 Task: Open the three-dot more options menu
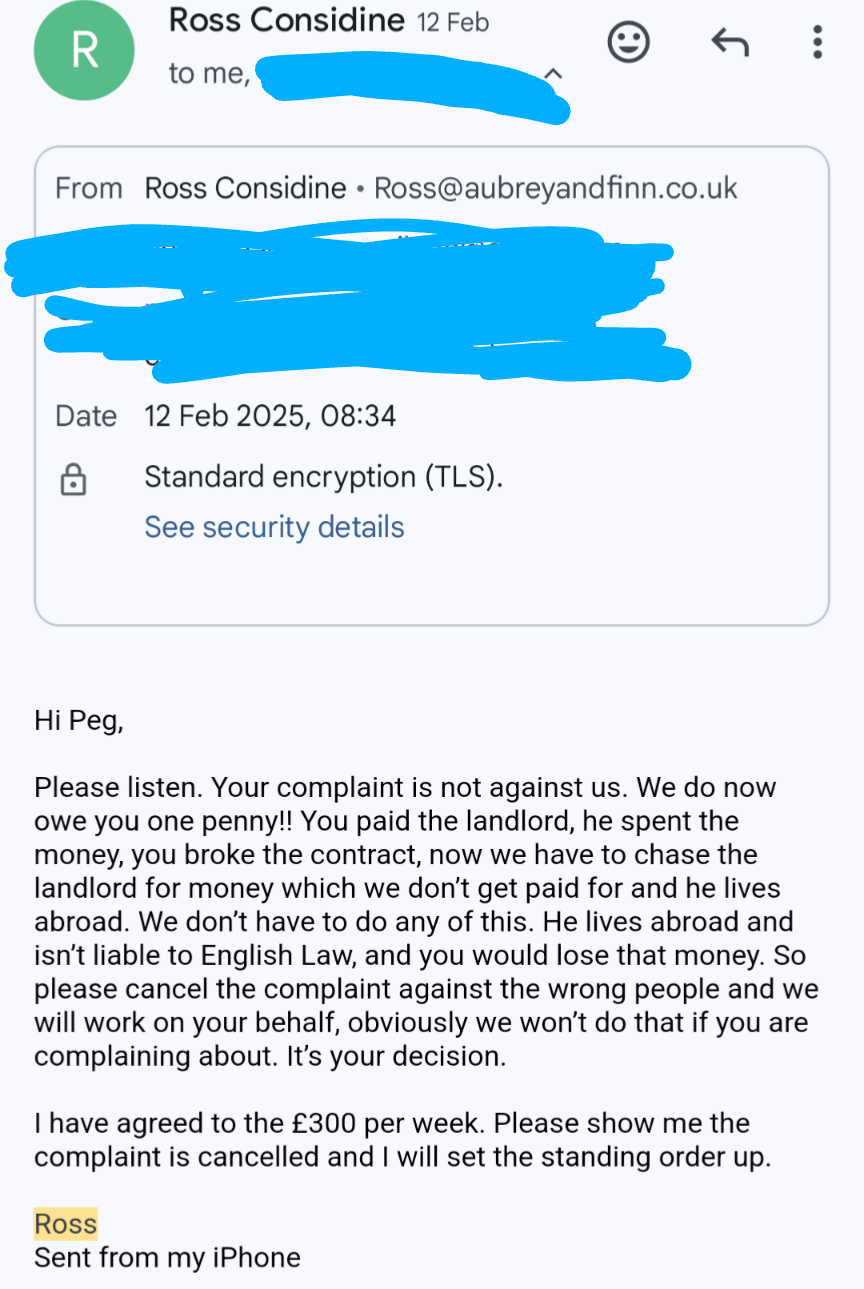pos(817,42)
